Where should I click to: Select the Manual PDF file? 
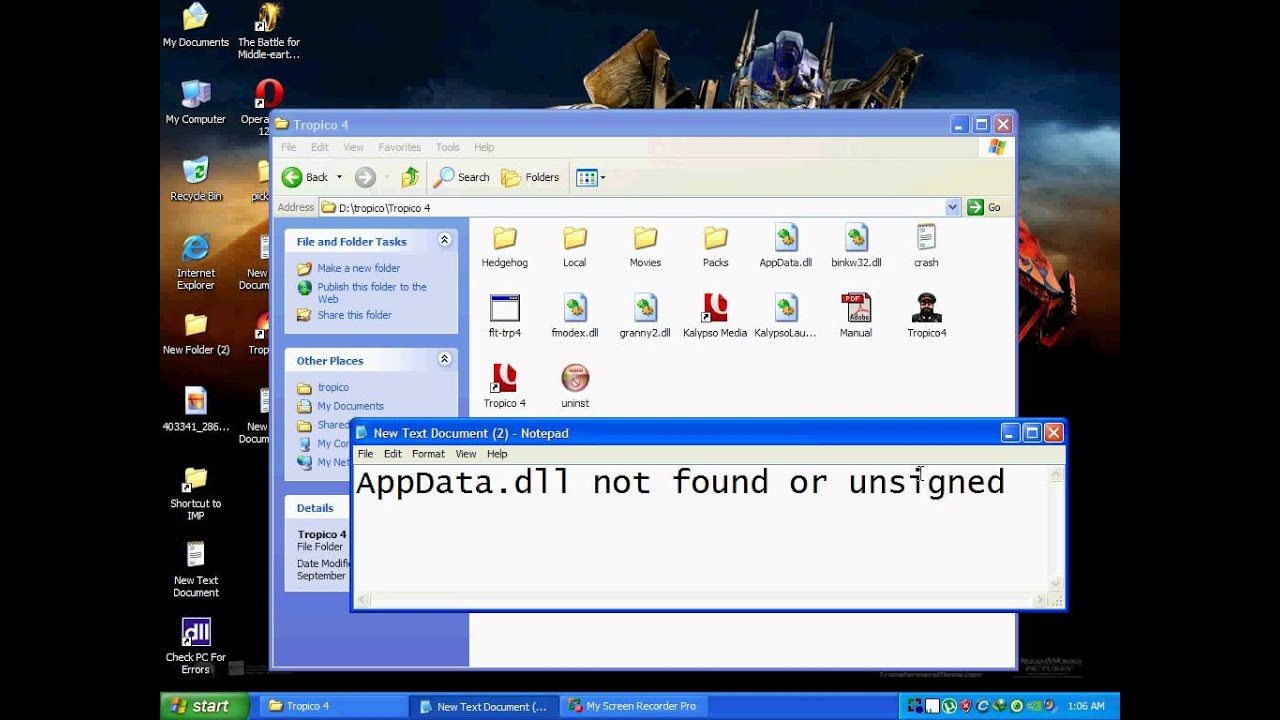[x=856, y=316]
